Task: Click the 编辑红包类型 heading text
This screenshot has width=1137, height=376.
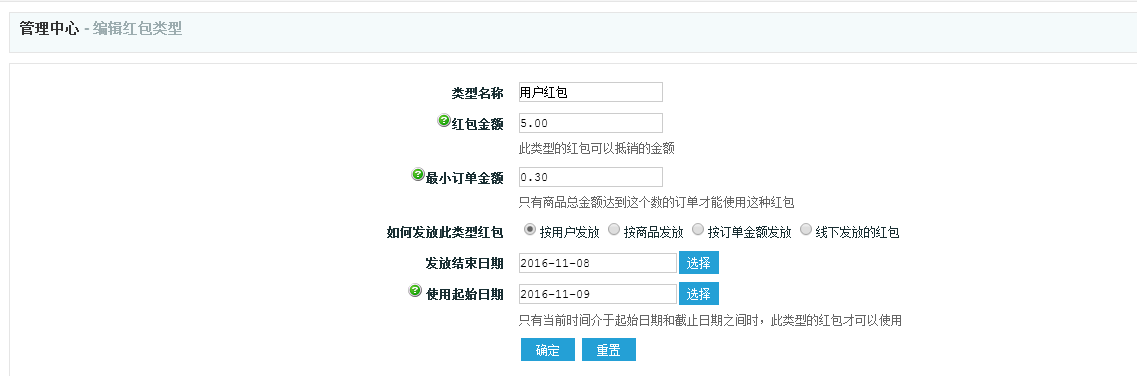Action: [x=138, y=30]
